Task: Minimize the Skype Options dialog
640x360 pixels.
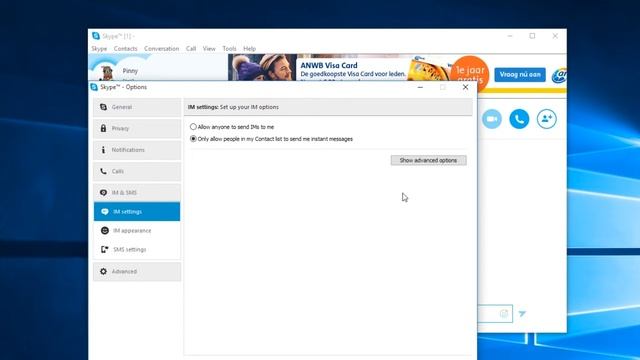Action: pos(420,87)
